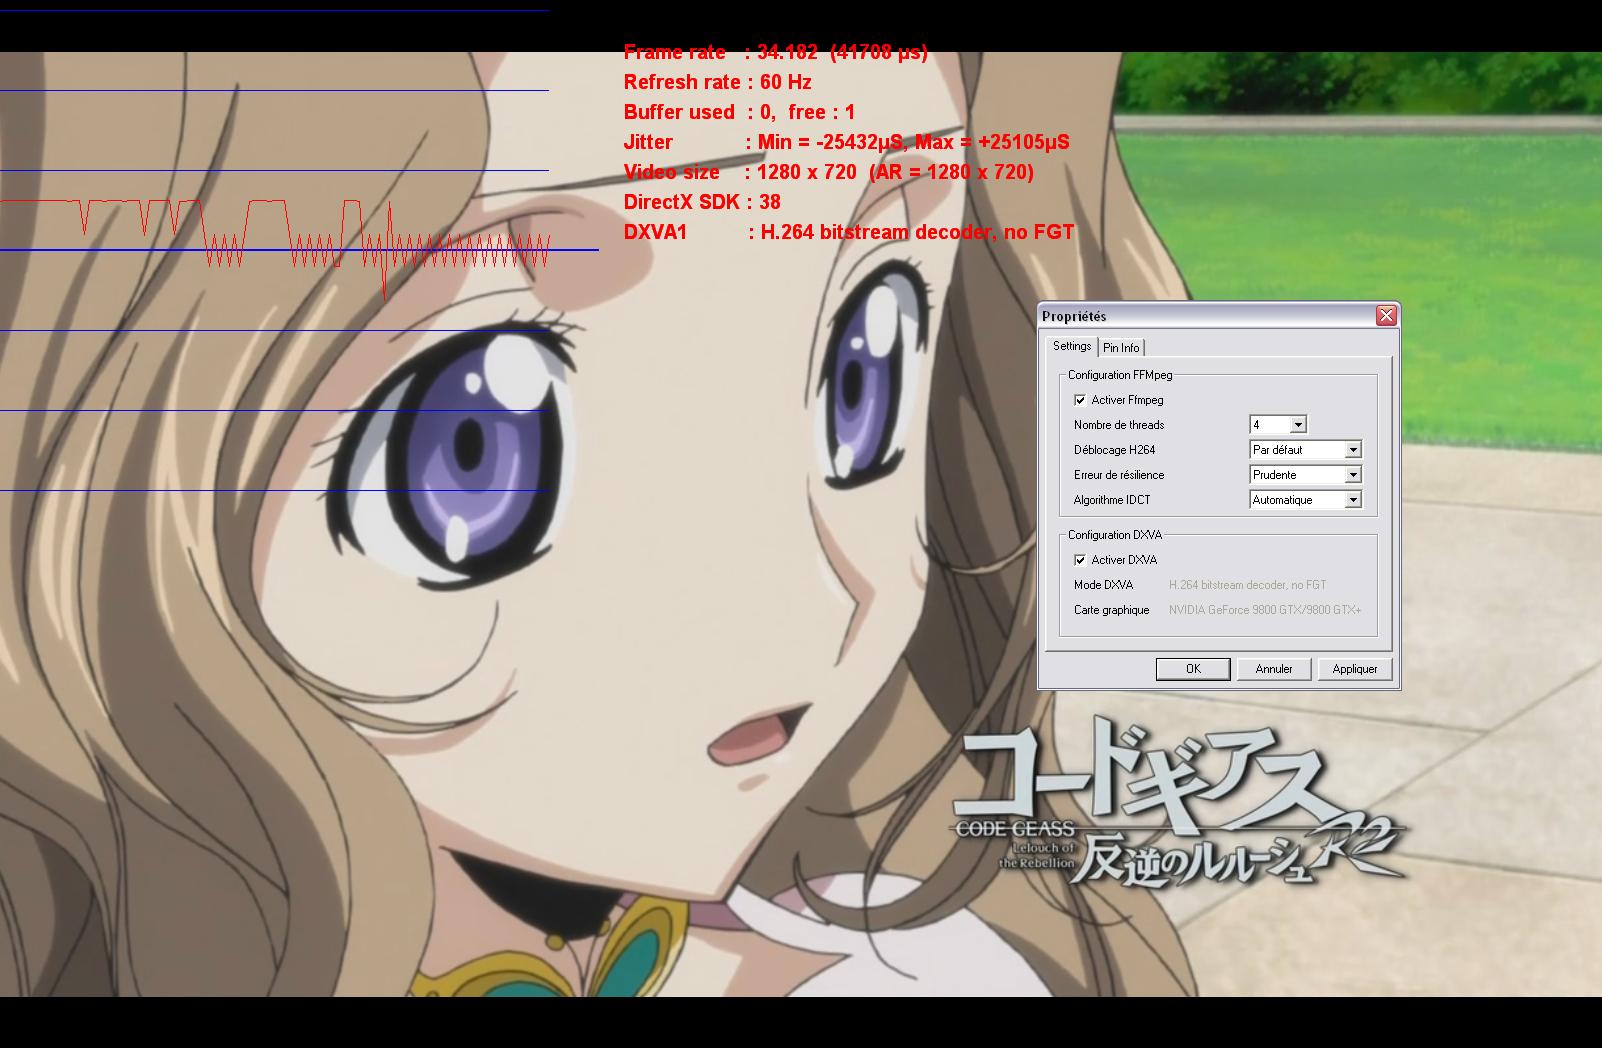Expand the Déblocage H264 dropdown

coord(1306,450)
